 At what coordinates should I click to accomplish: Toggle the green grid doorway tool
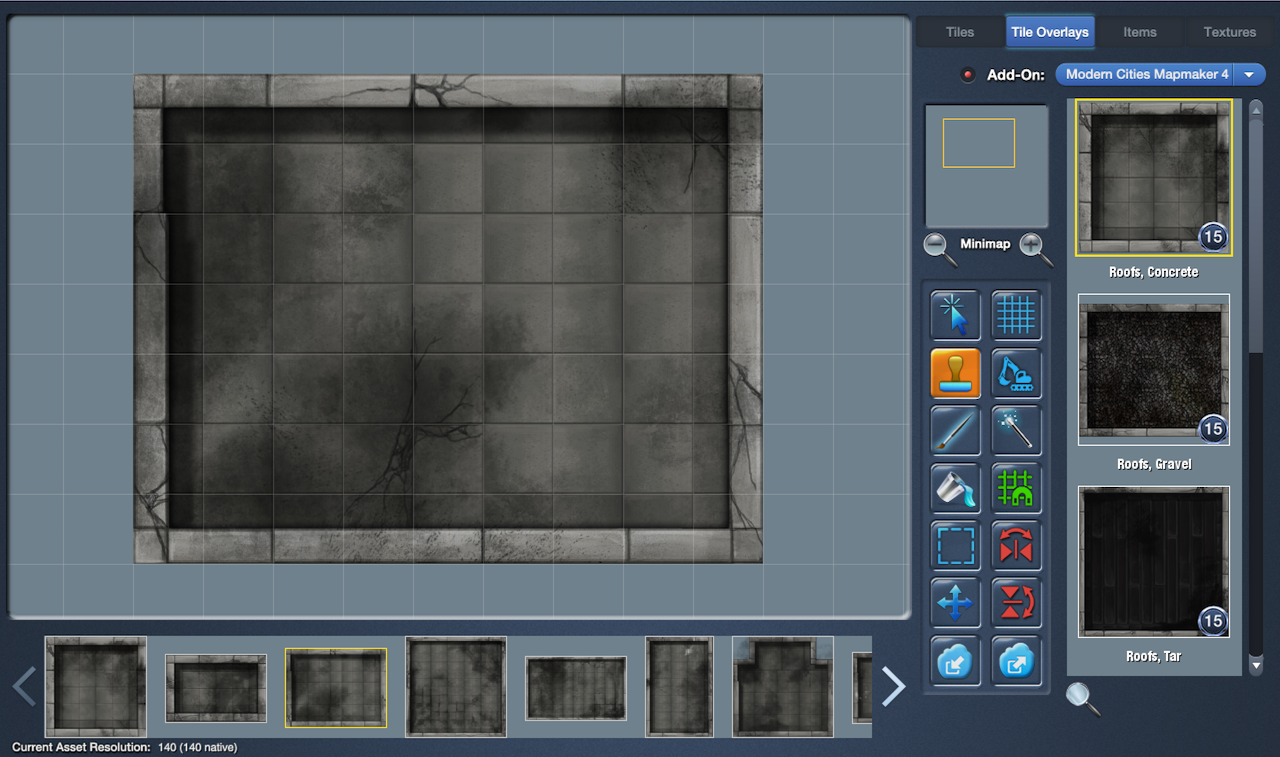click(1016, 488)
